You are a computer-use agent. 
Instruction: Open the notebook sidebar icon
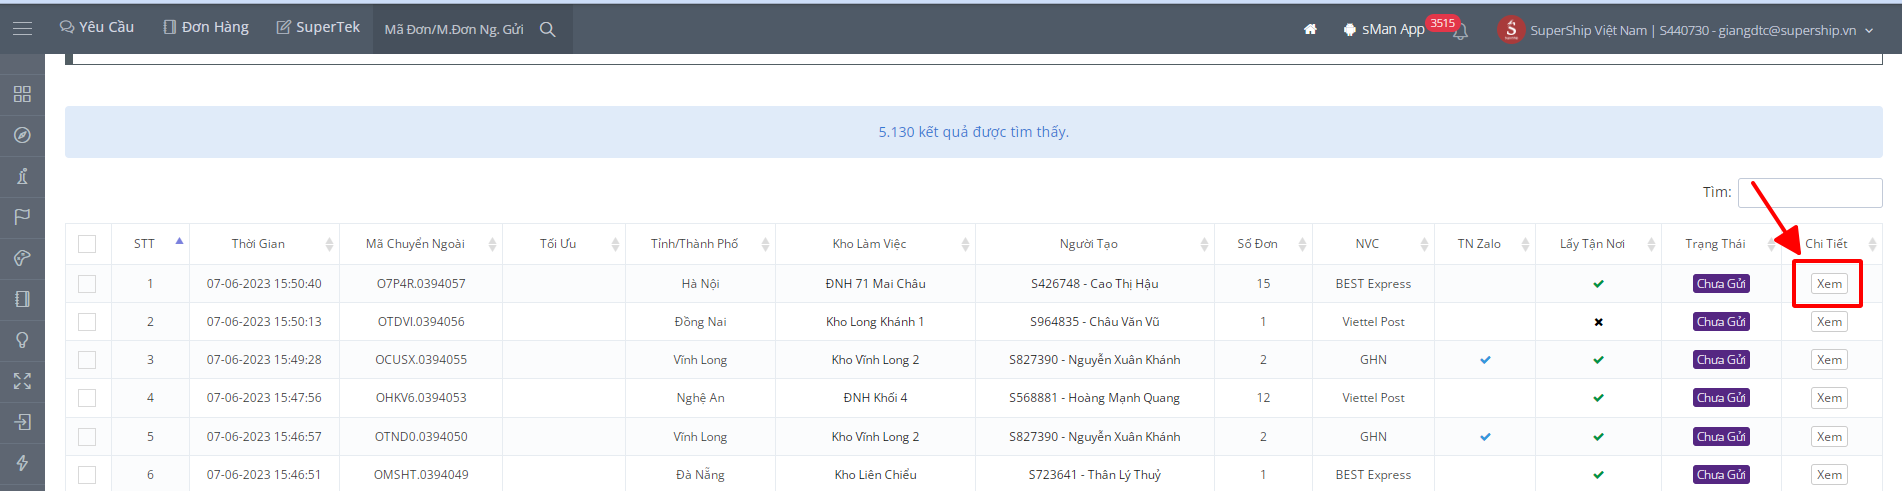coord(22,299)
